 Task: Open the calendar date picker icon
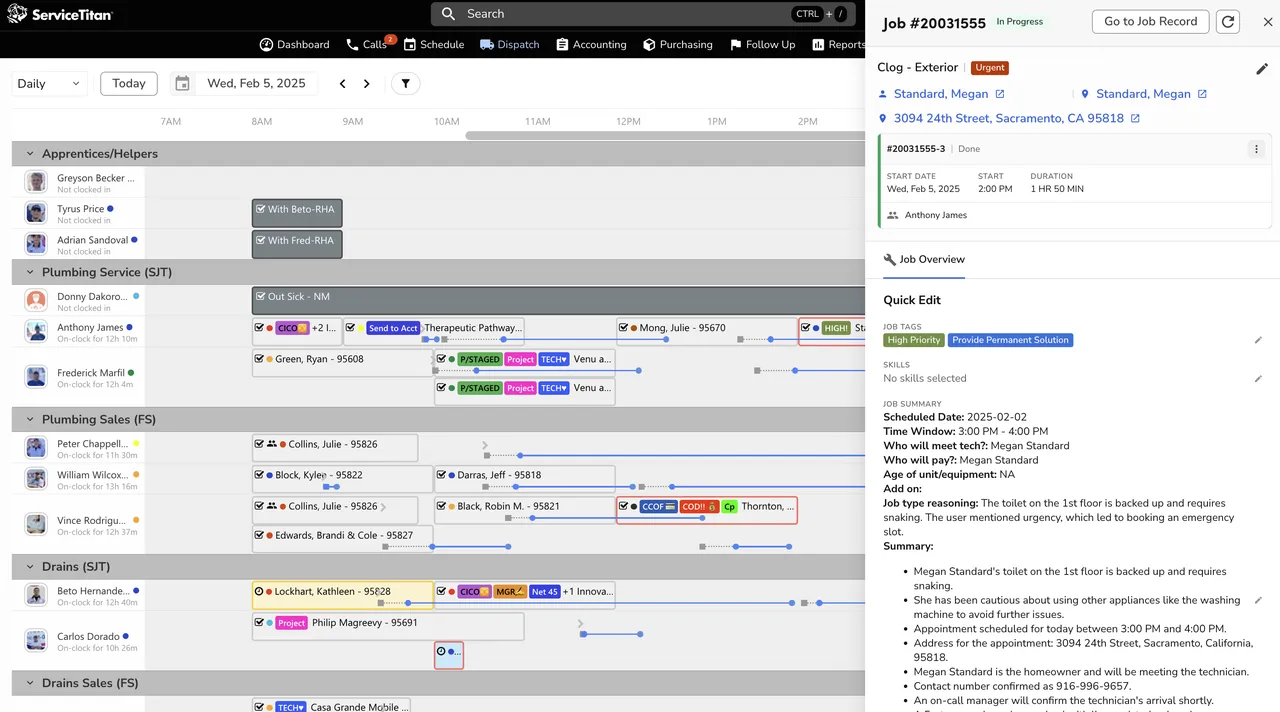coord(182,84)
